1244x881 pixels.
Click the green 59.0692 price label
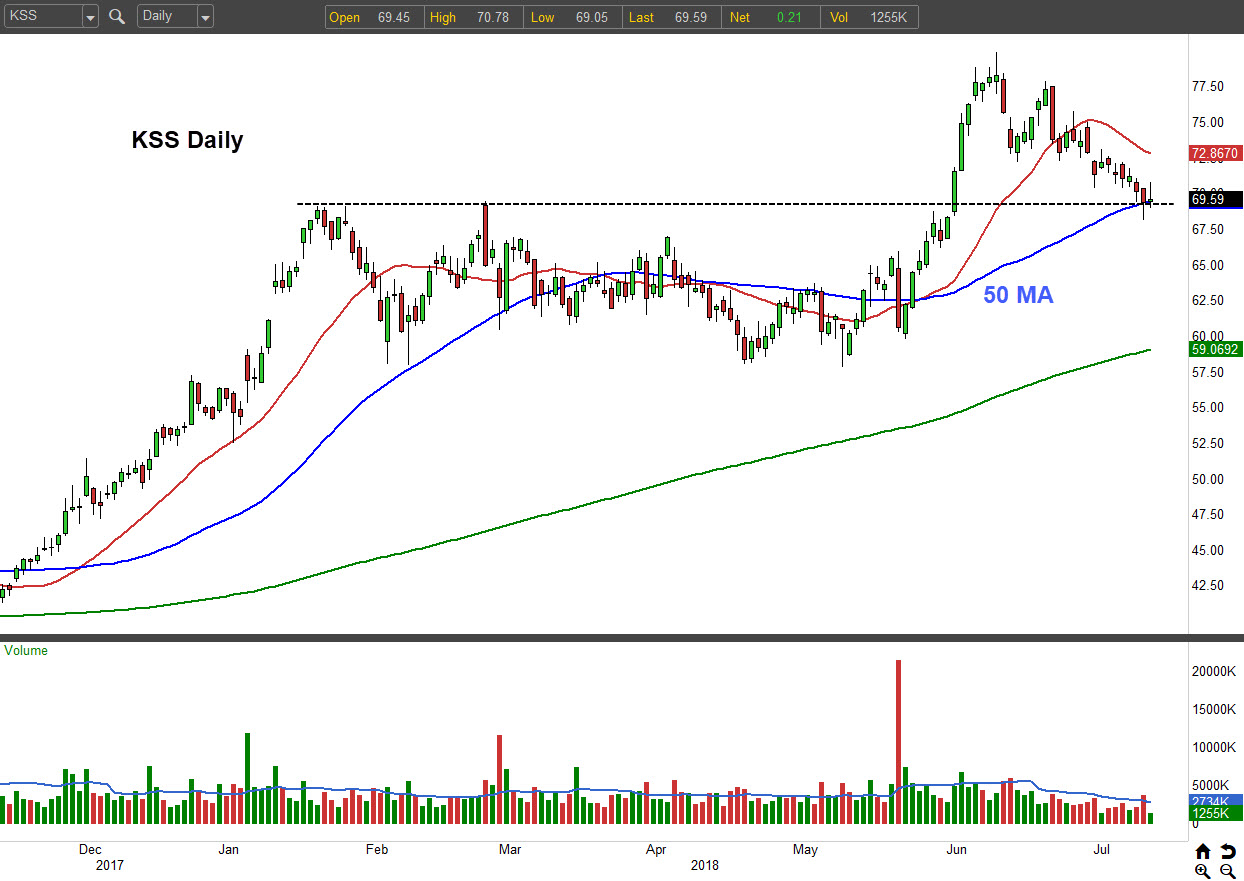pyautogui.click(x=1215, y=350)
